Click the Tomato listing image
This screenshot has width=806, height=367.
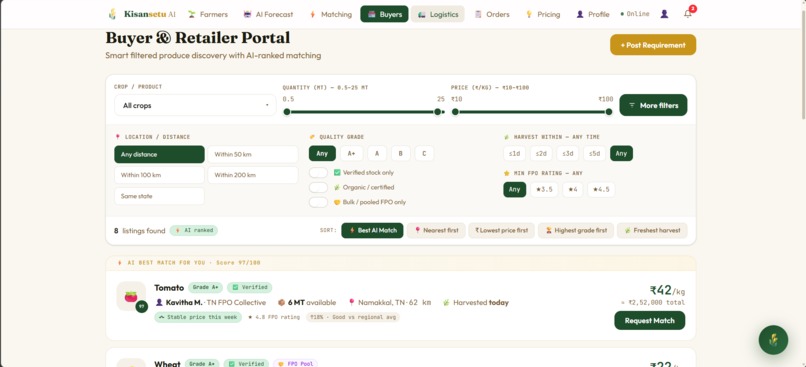pyautogui.click(x=131, y=296)
